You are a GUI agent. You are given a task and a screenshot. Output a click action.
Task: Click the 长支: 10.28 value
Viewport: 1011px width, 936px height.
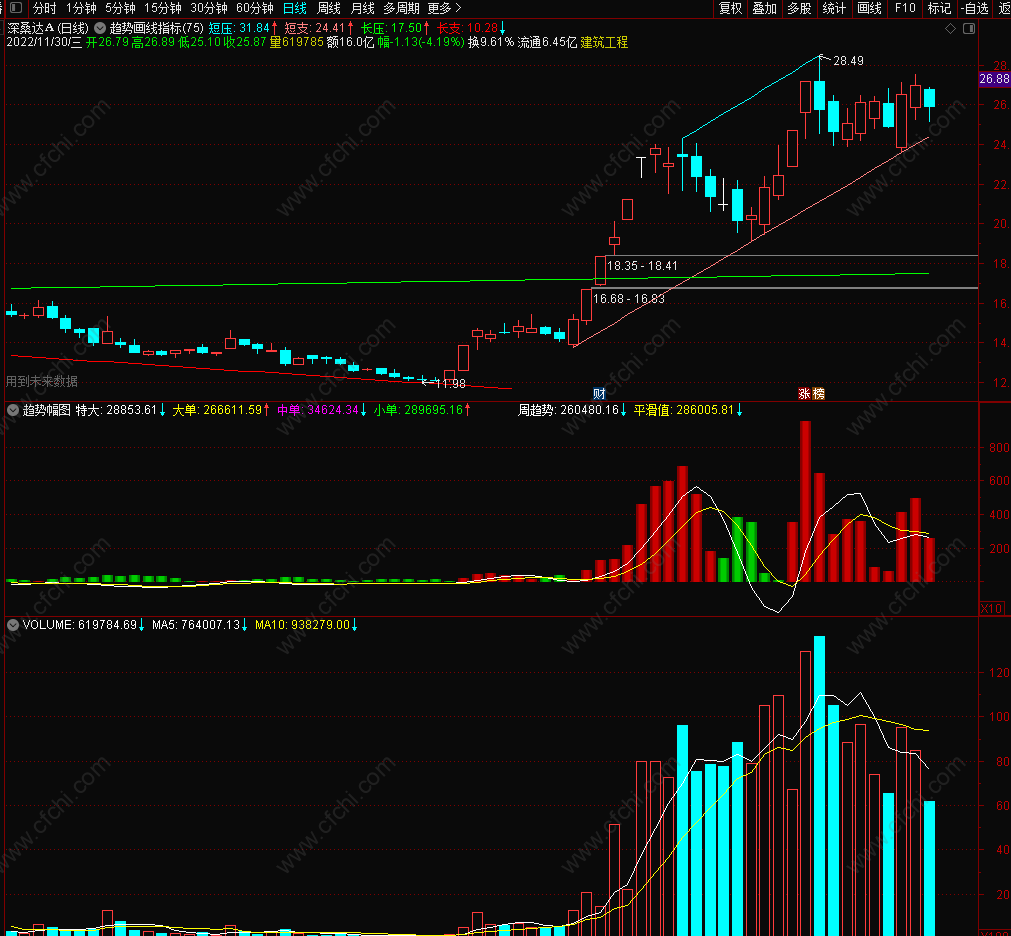coord(471,28)
